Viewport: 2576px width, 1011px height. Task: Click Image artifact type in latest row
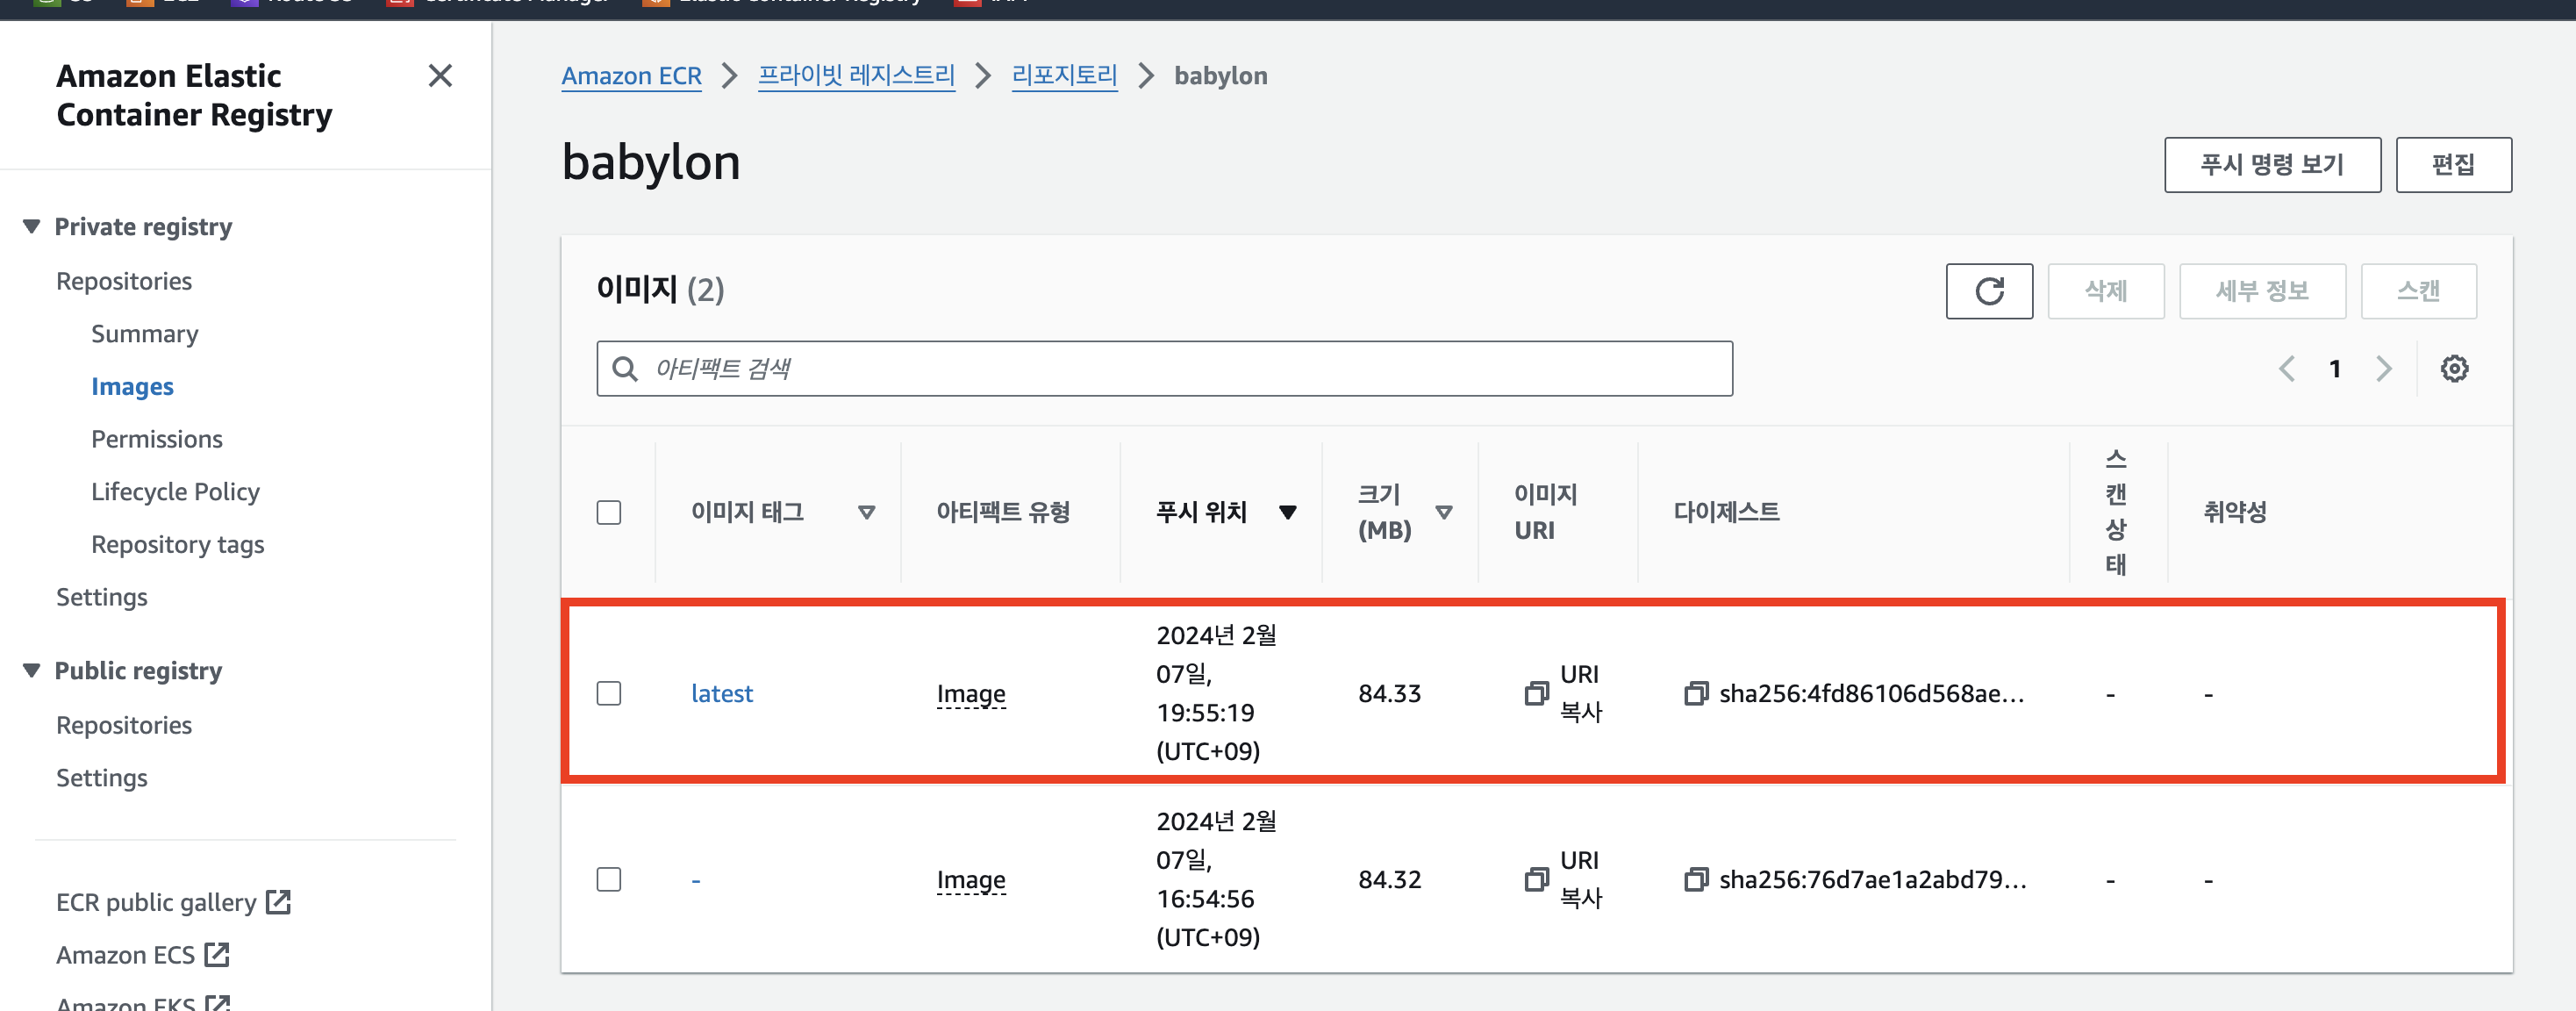(971, 693)
